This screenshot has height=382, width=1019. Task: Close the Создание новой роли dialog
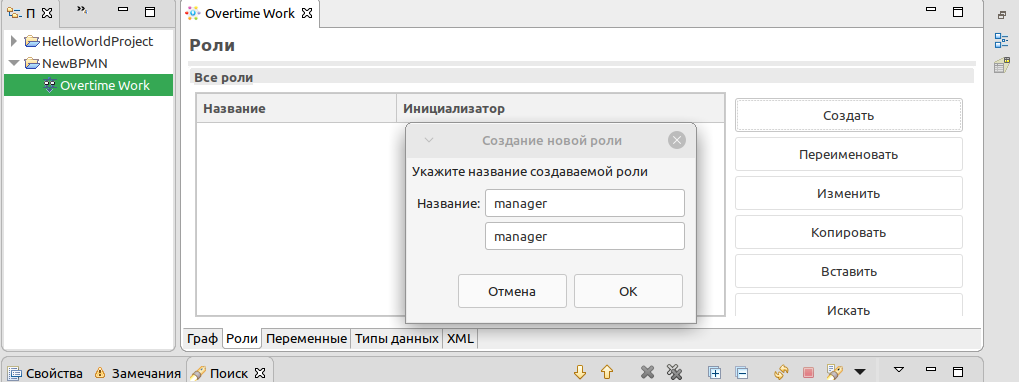(x=677, y=140)
